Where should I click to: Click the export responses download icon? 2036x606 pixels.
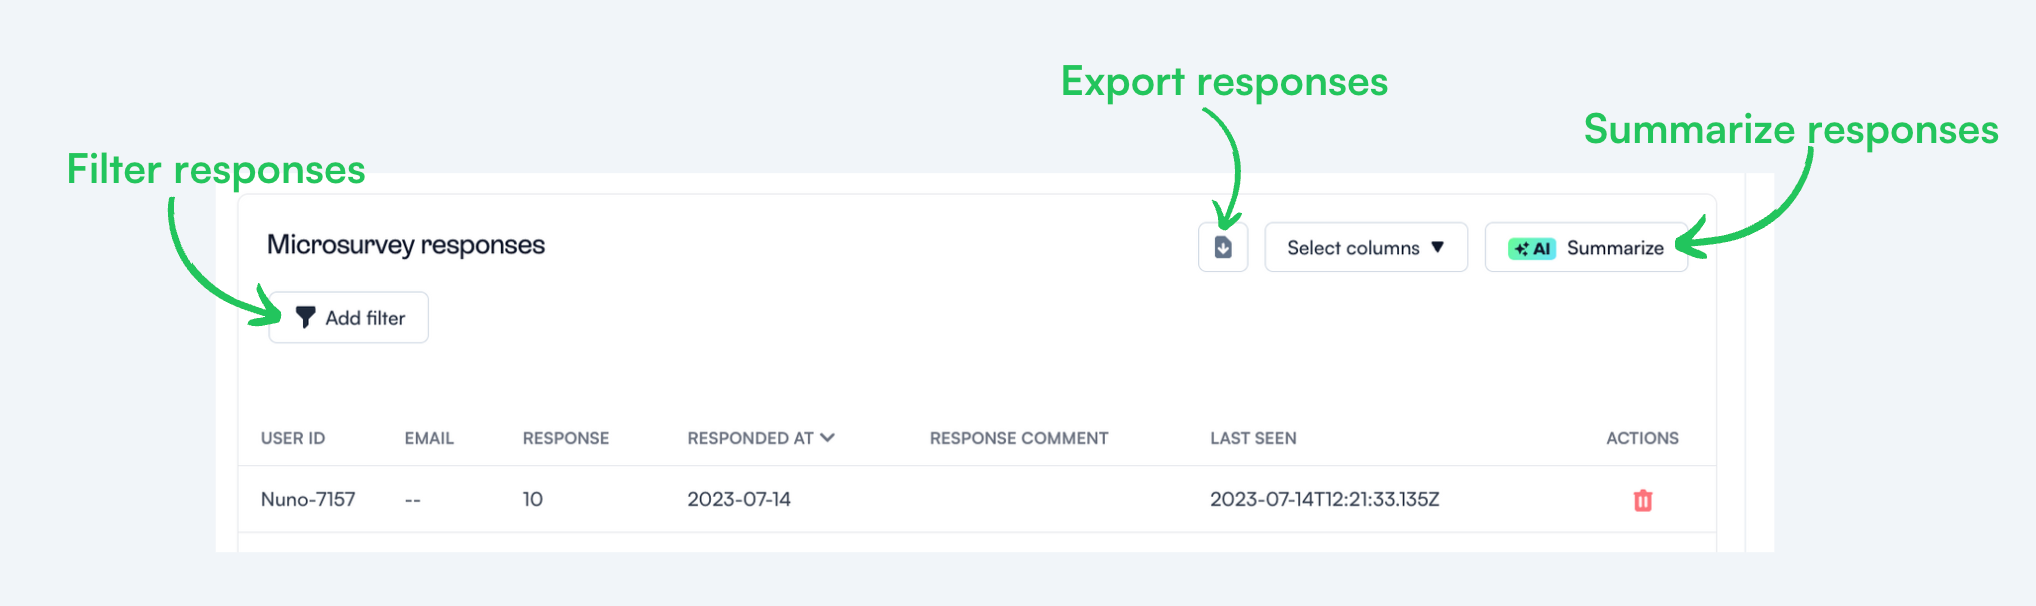(1223, 247)
